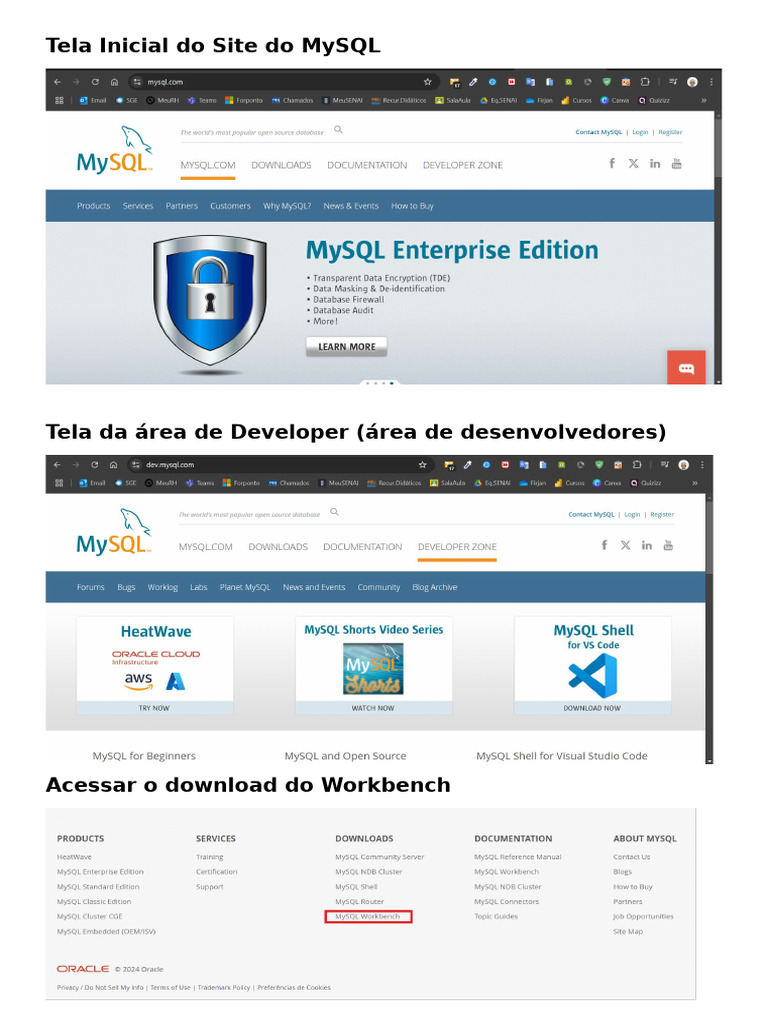Click the MySQL Shorts video thumbnail
The height and width of the screenshot is (1024, 768).
374,669
